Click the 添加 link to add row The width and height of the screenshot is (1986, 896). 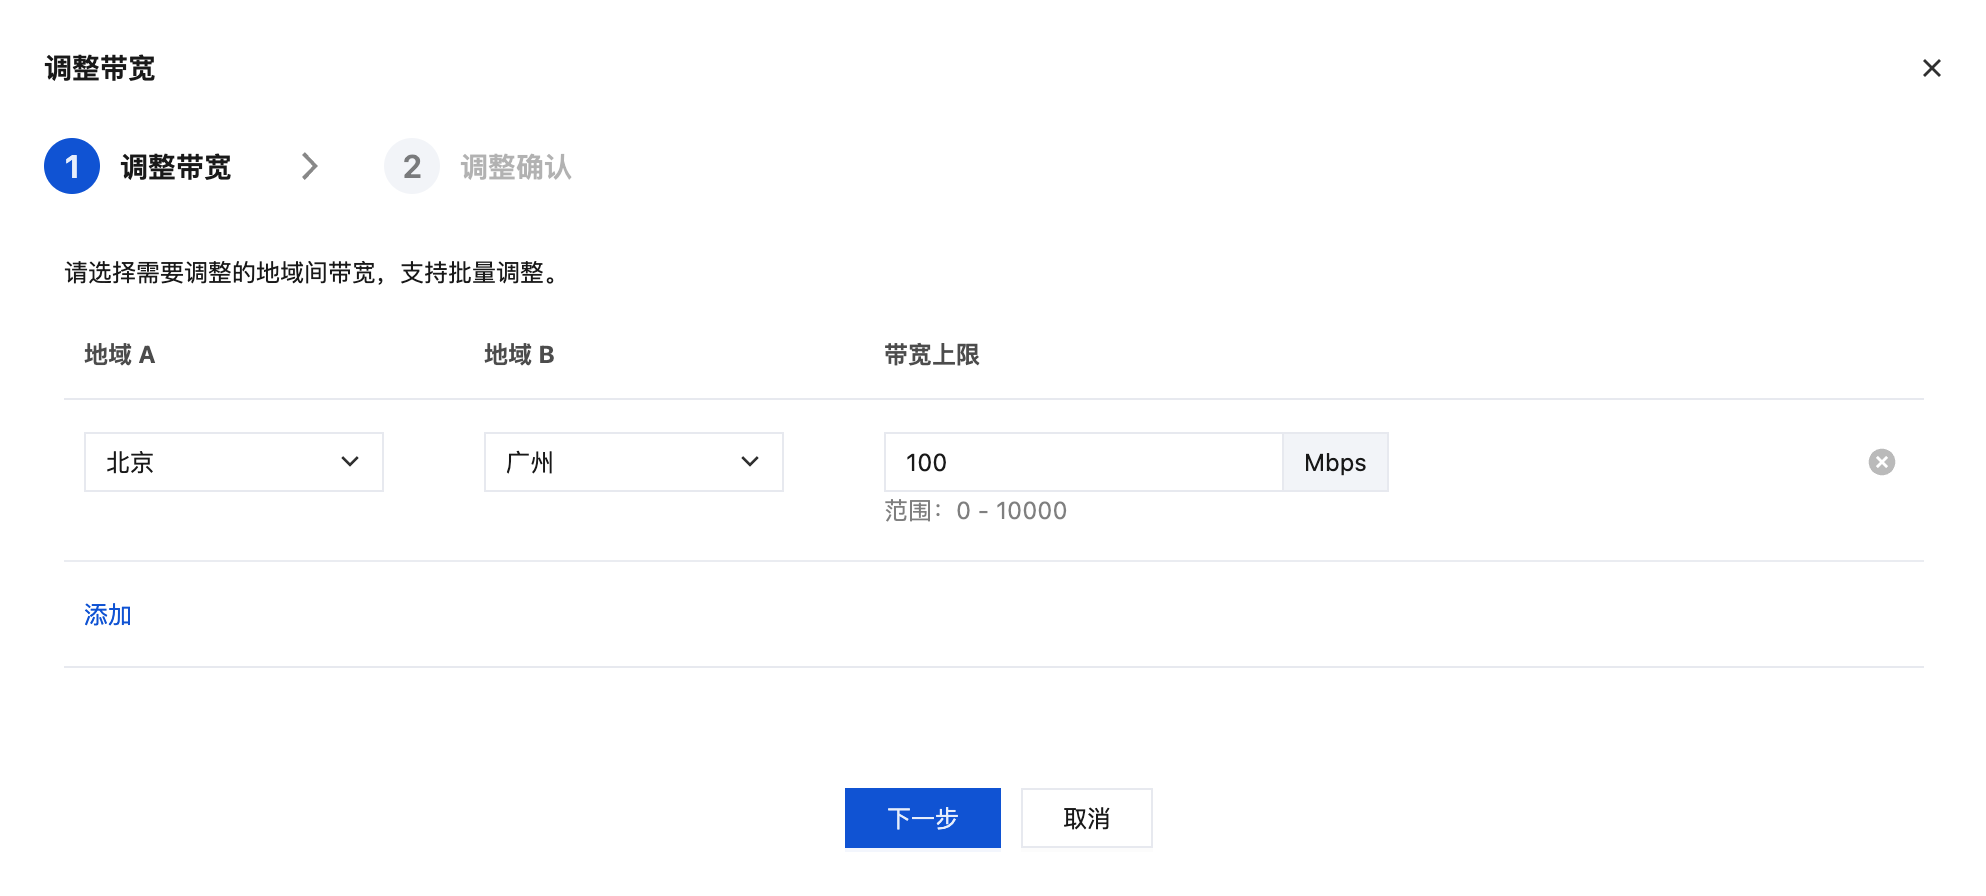click(x=108, y=615)
